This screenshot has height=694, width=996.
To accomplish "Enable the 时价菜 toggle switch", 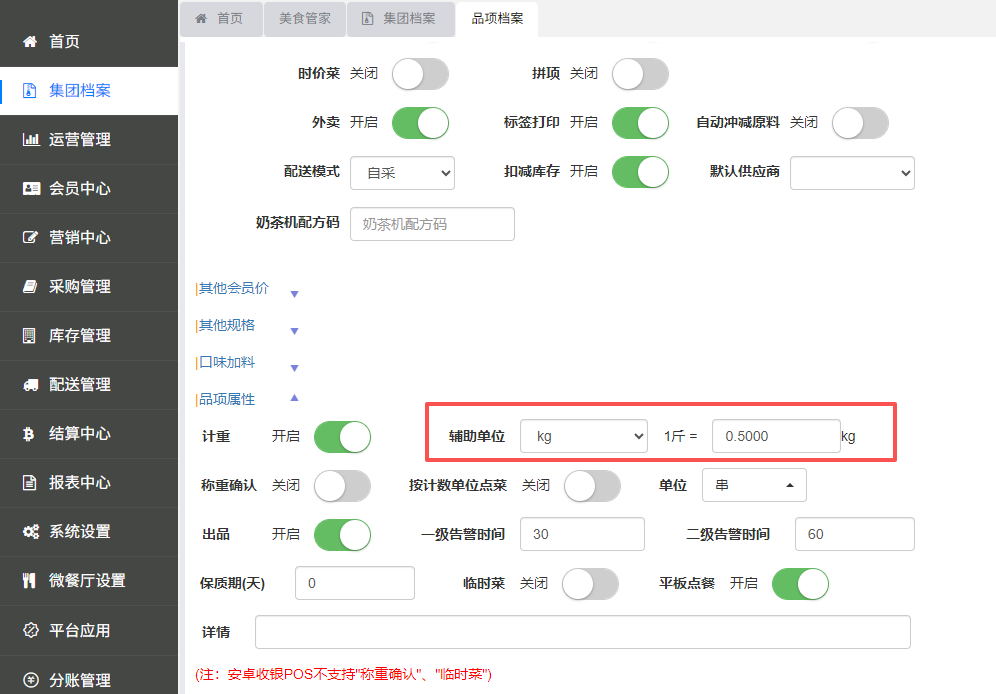I will (421, 74).
